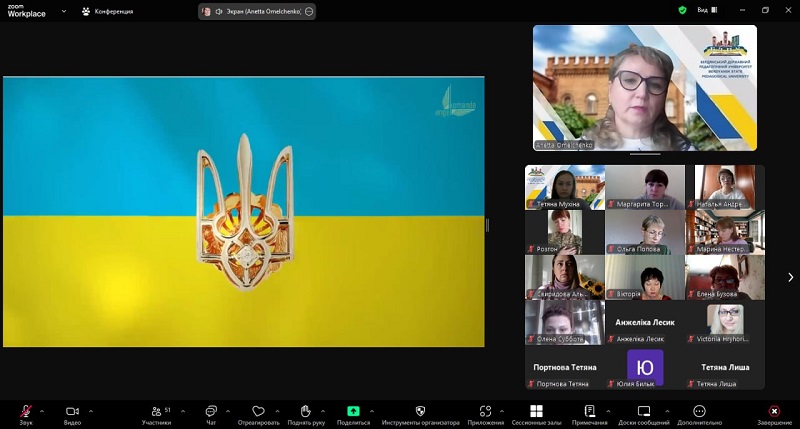Expand video options arrow beside Видео
Viewport: 800px width, 429px height.
click(x=91, y=411)
